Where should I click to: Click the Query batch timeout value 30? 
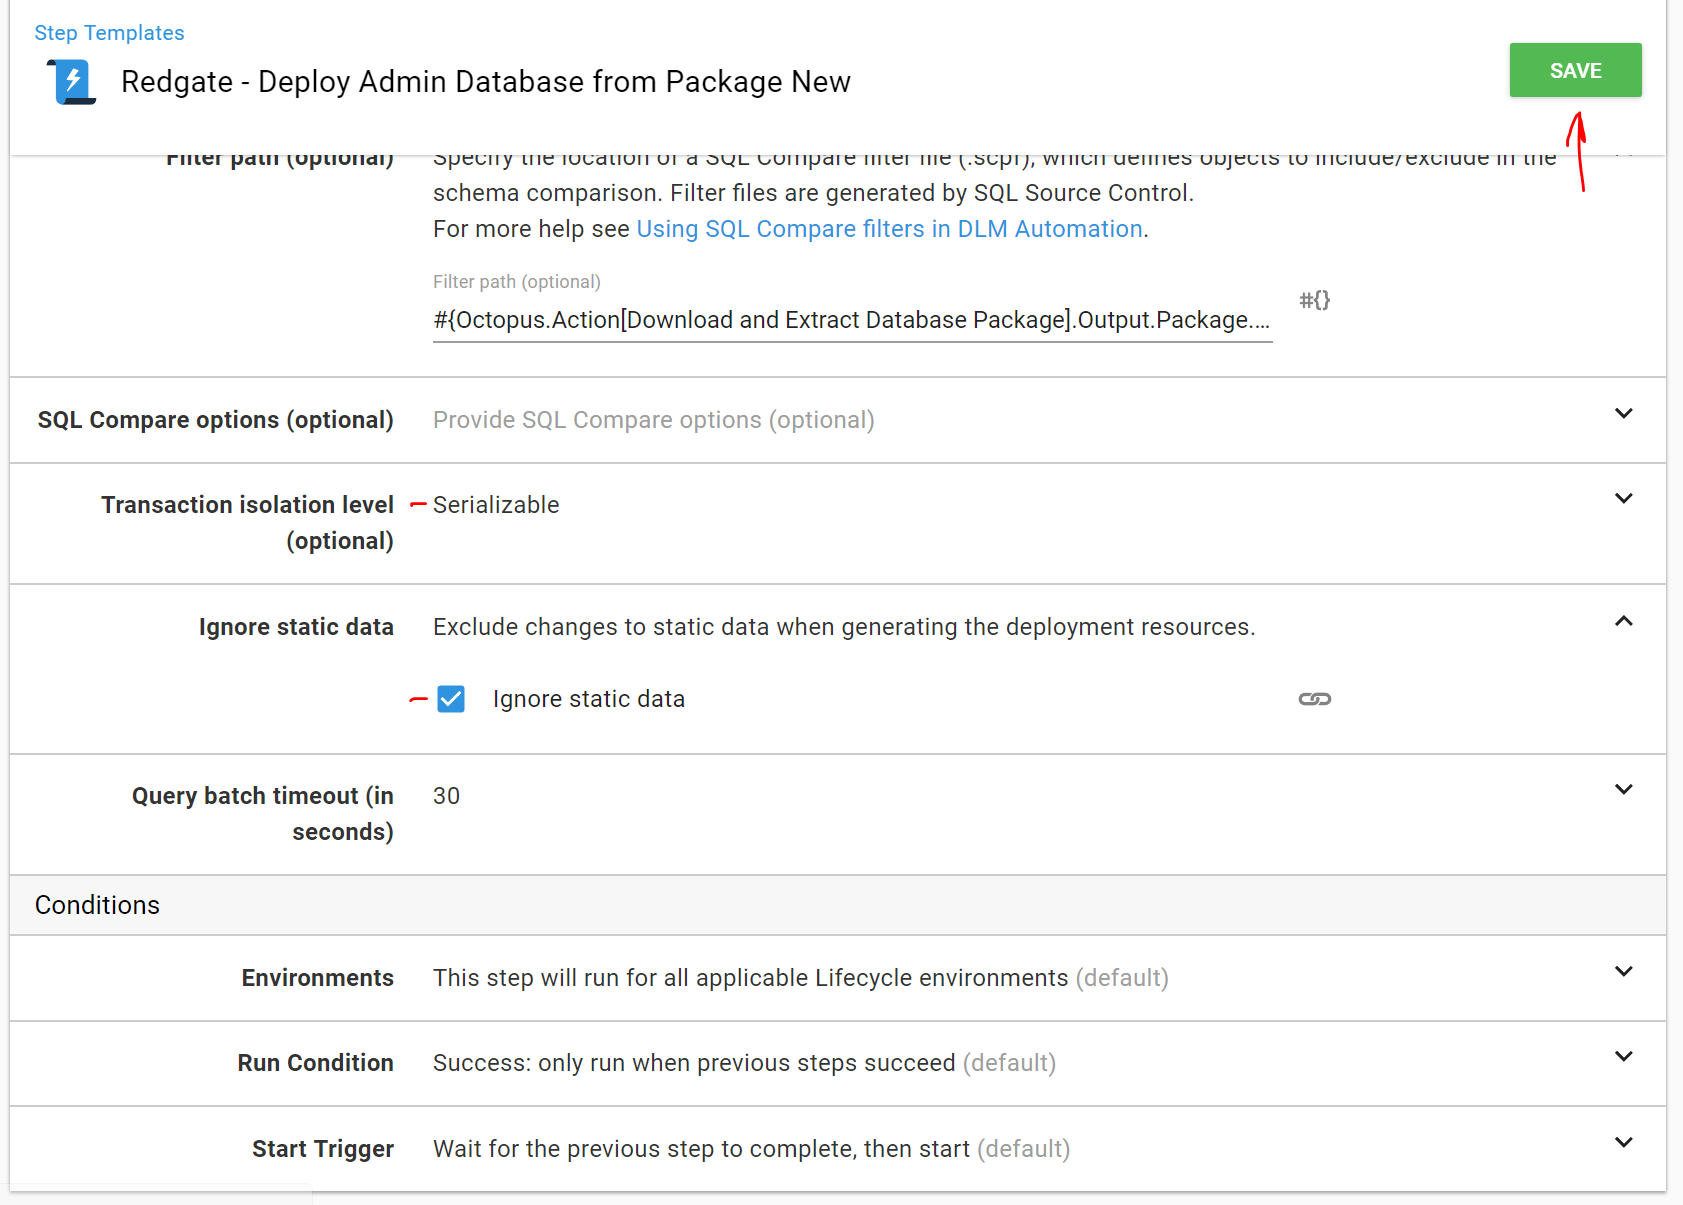click(x=446, y=796)
